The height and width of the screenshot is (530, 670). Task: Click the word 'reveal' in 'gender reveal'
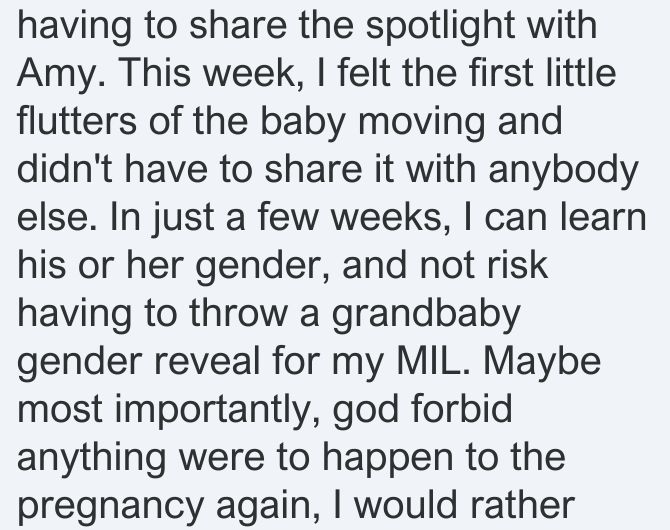coord(207,361)
